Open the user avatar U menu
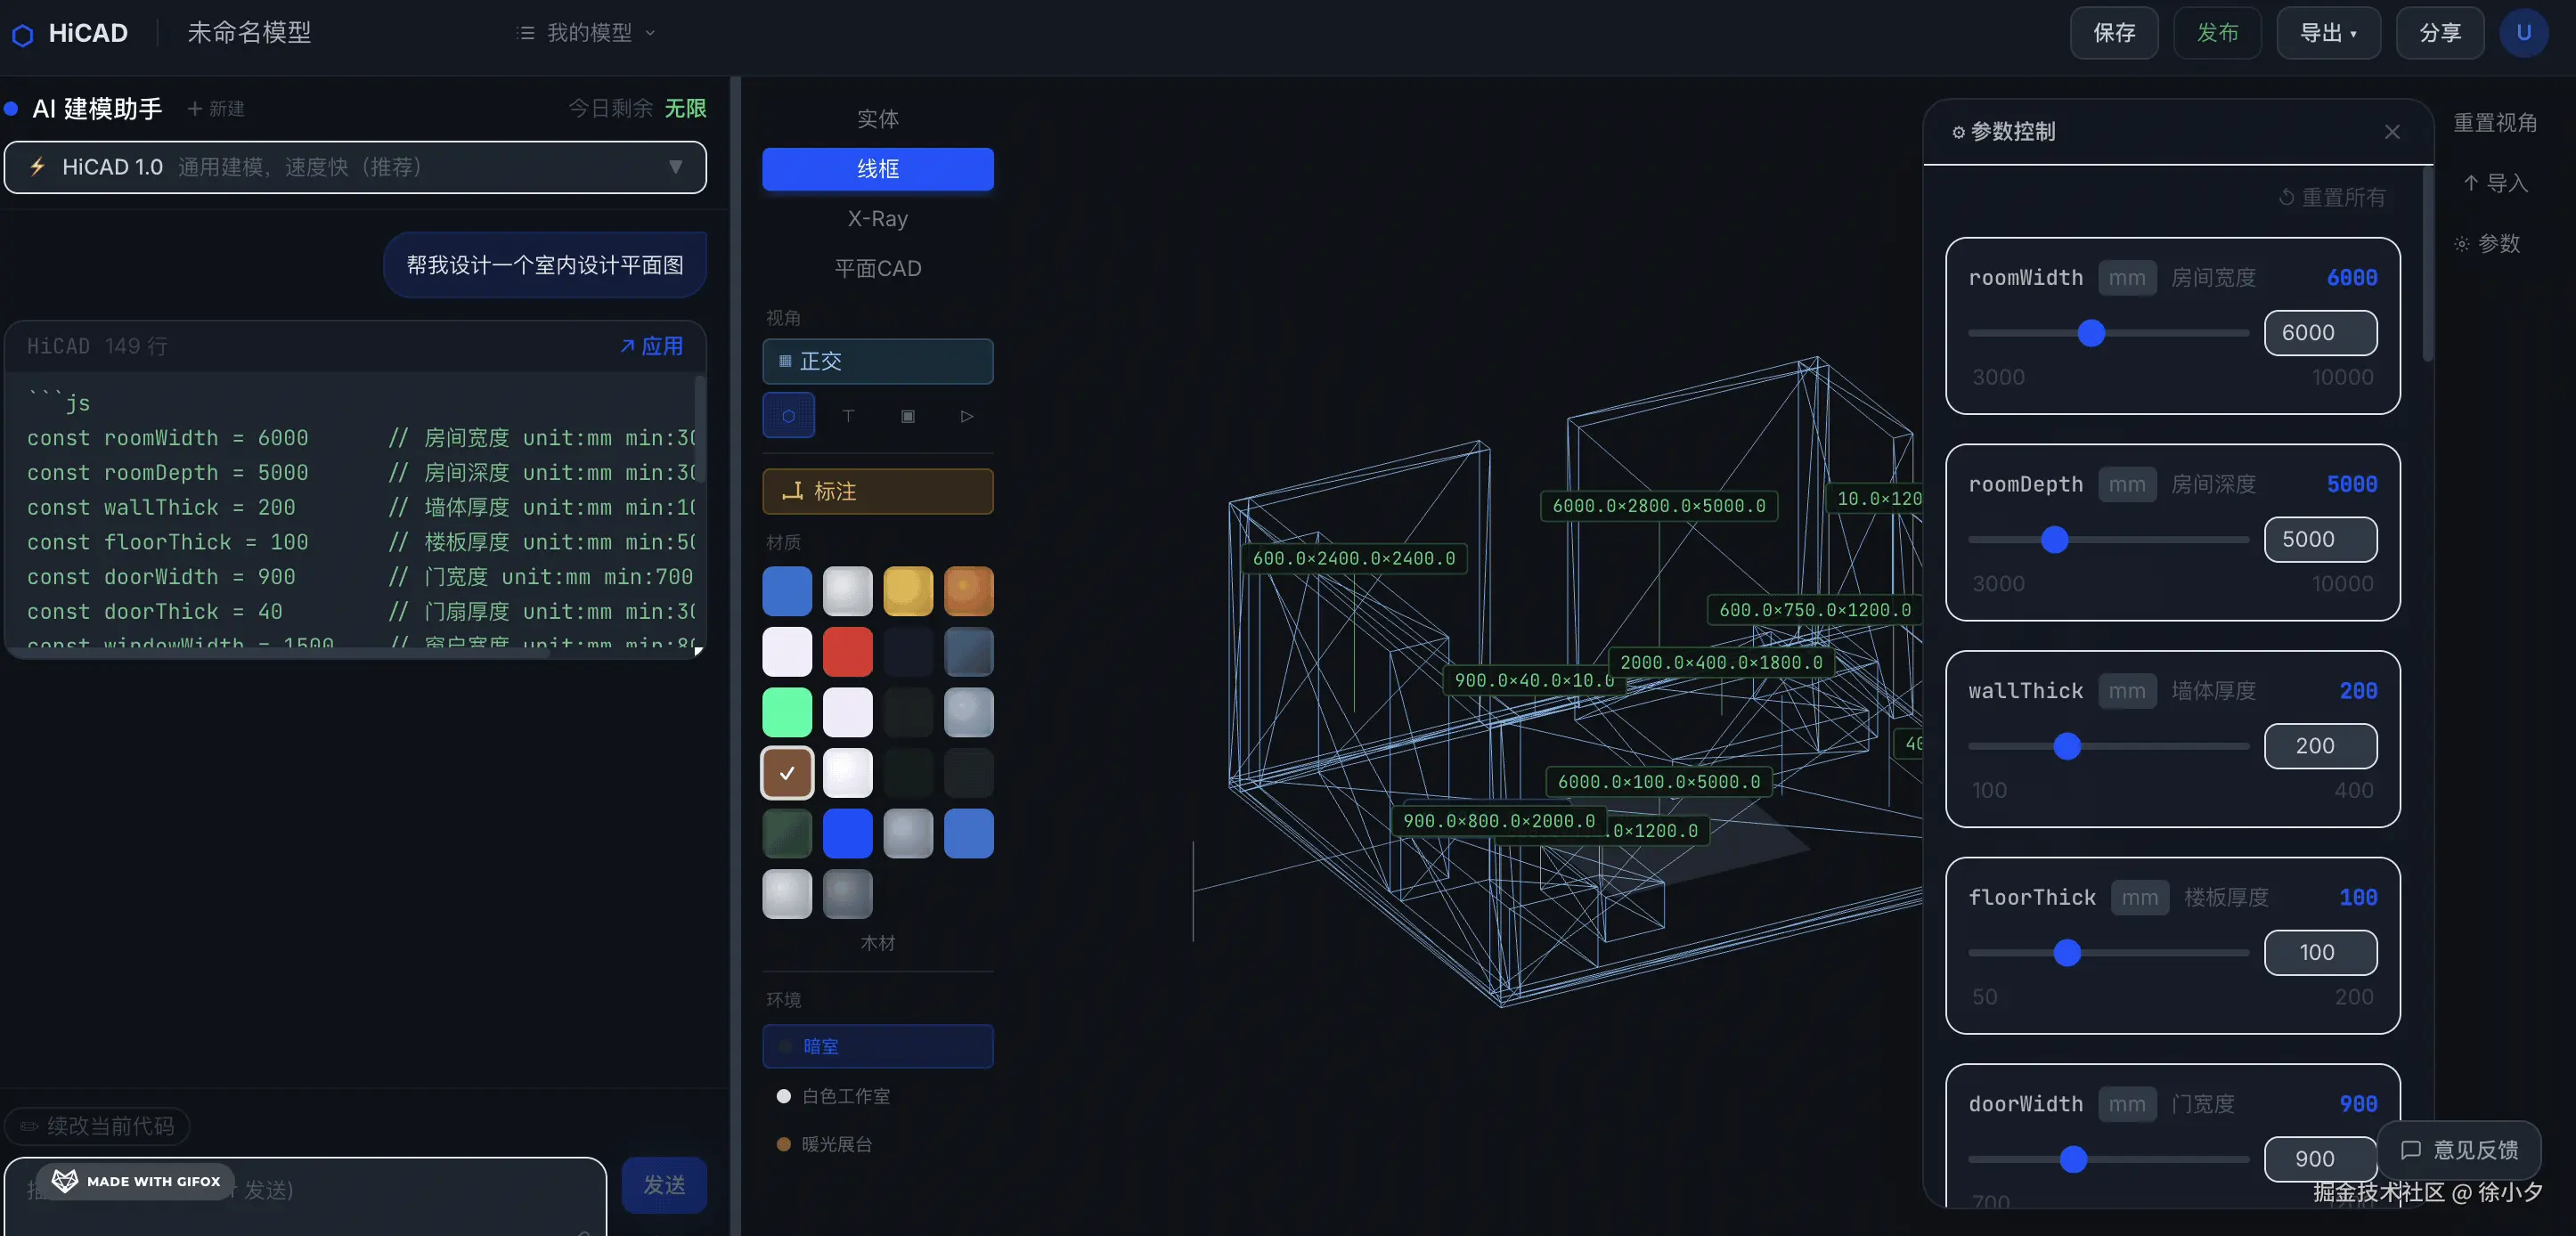The width and height of the screenshot is (2576, 1236). coord(2523,33)
